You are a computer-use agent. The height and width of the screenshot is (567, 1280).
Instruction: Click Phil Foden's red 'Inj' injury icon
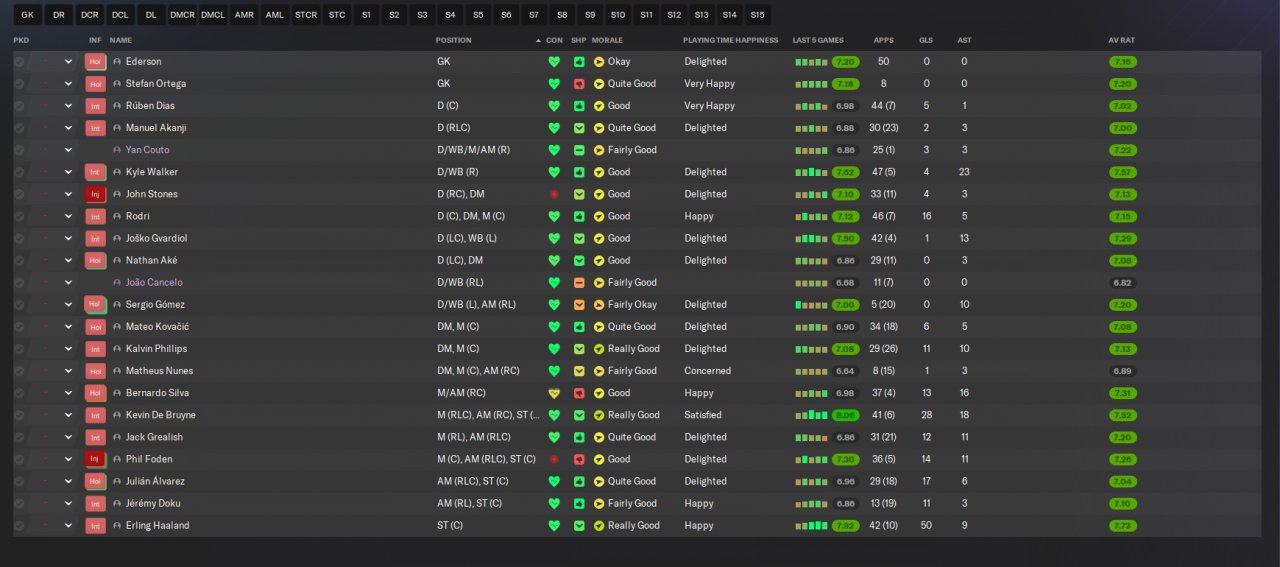95,460
